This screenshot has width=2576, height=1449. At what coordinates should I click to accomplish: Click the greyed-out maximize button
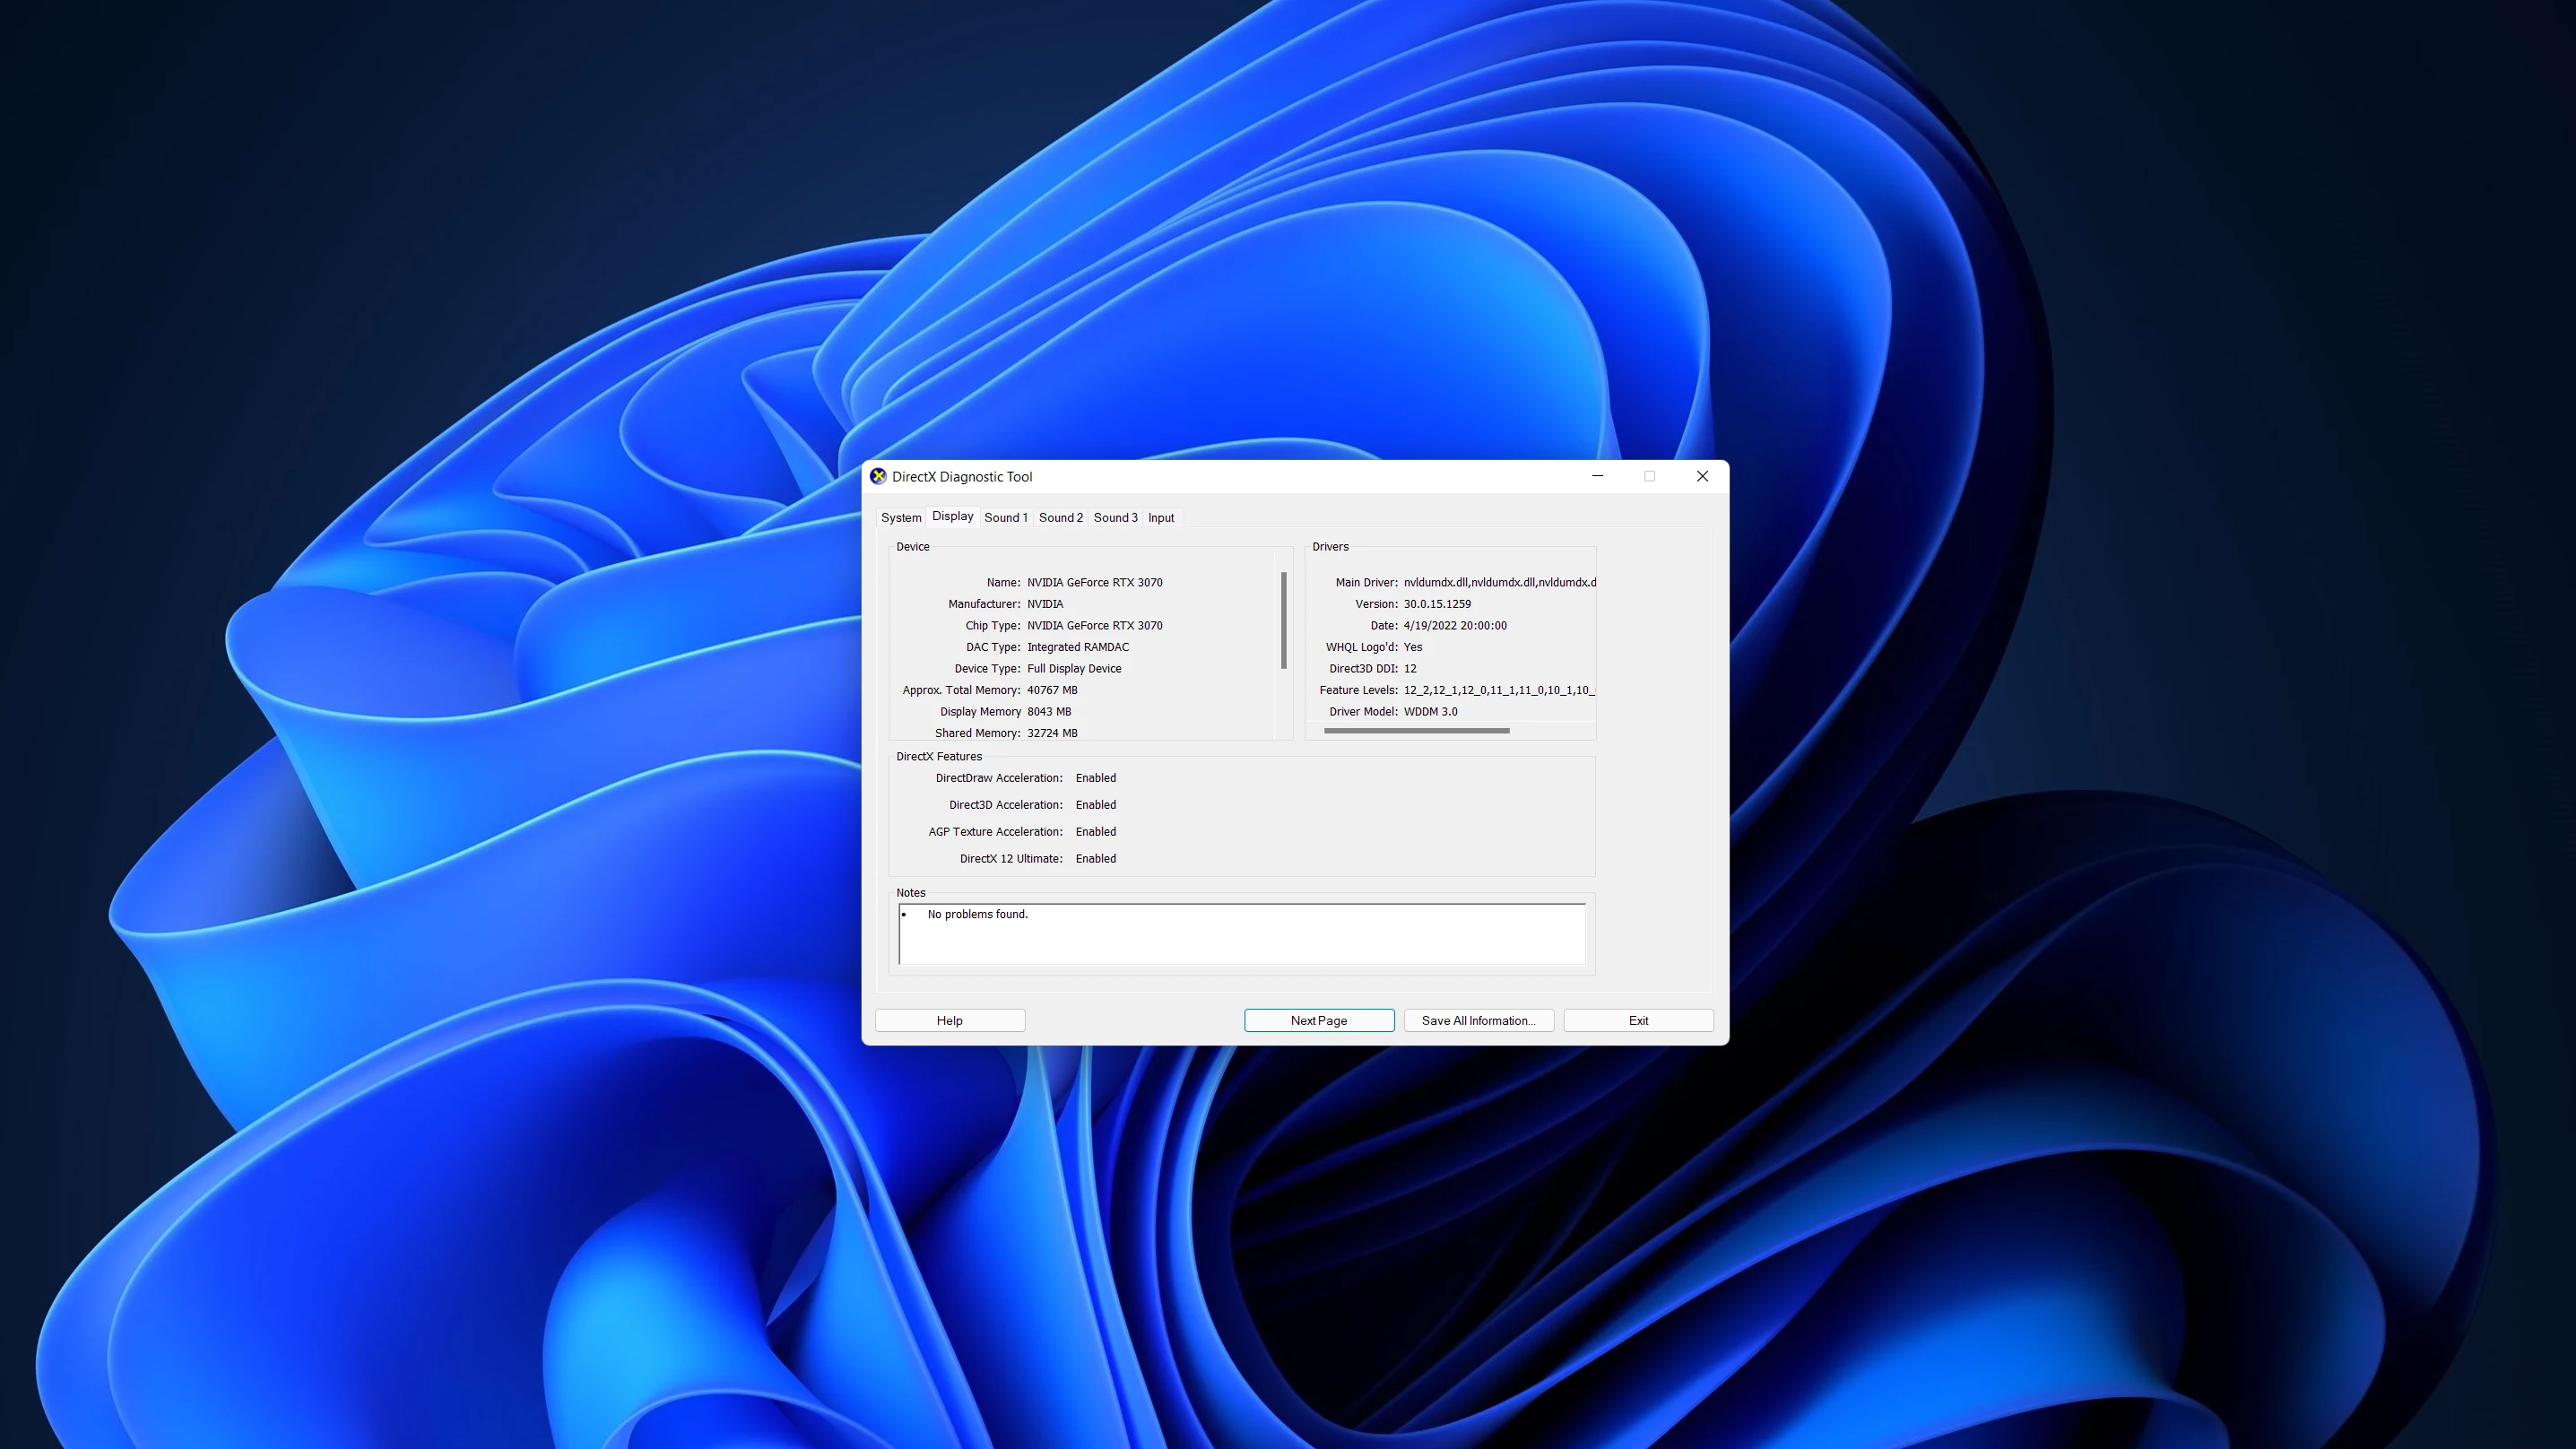pyautogui.click(x=1649, y=476)
